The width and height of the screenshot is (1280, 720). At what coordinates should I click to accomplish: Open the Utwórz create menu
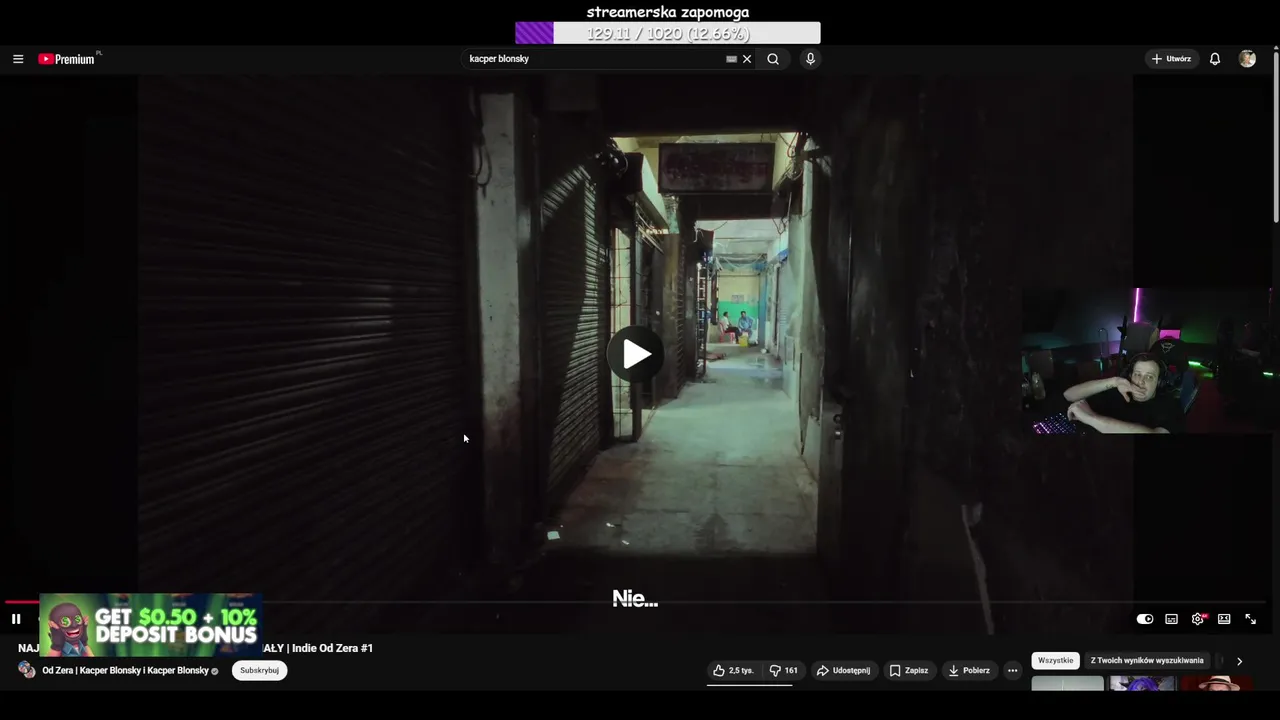click(x=1171, y=59)
